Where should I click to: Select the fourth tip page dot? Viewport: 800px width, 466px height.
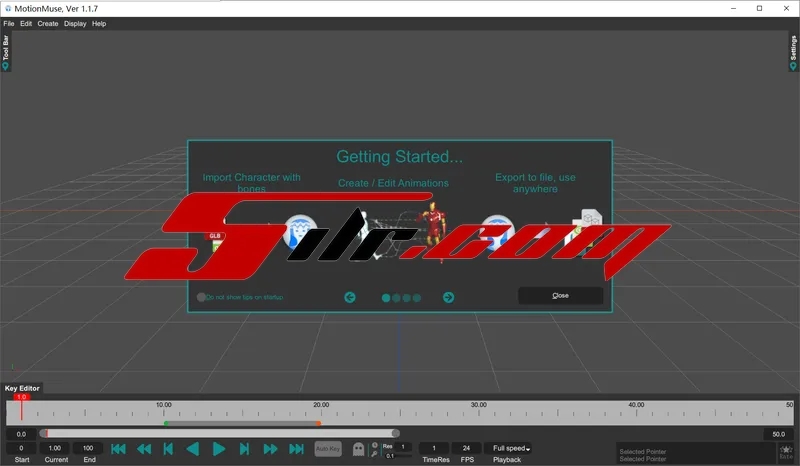pyautogui.click(x=417, y=298)
